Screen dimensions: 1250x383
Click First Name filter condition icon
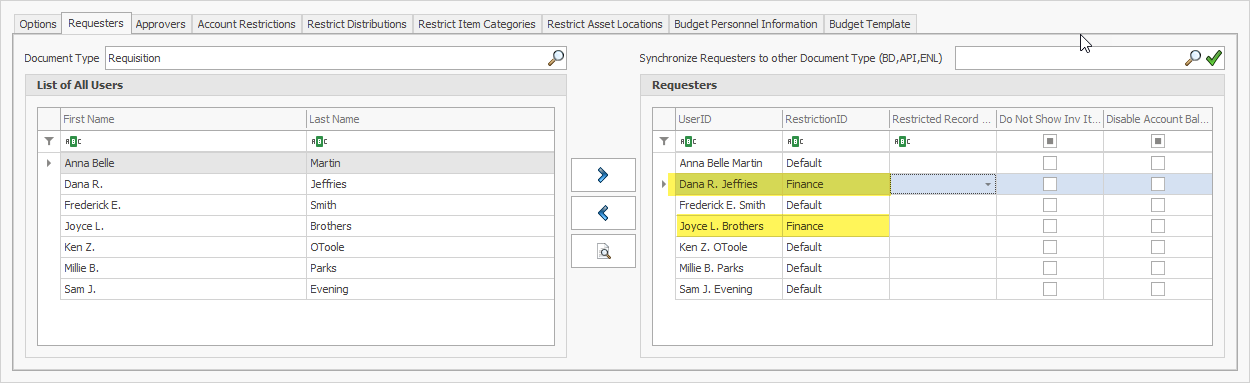click(73, 141)
